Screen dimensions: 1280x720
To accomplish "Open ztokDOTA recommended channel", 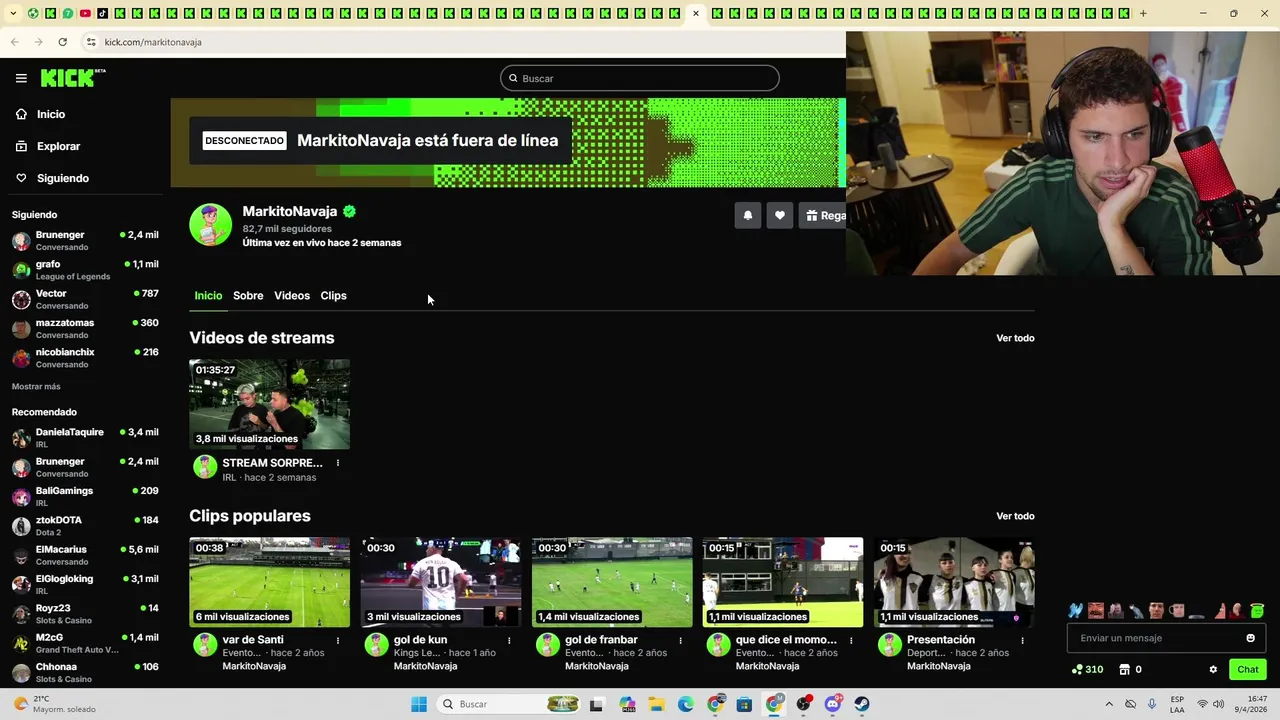I will point(85,526).
